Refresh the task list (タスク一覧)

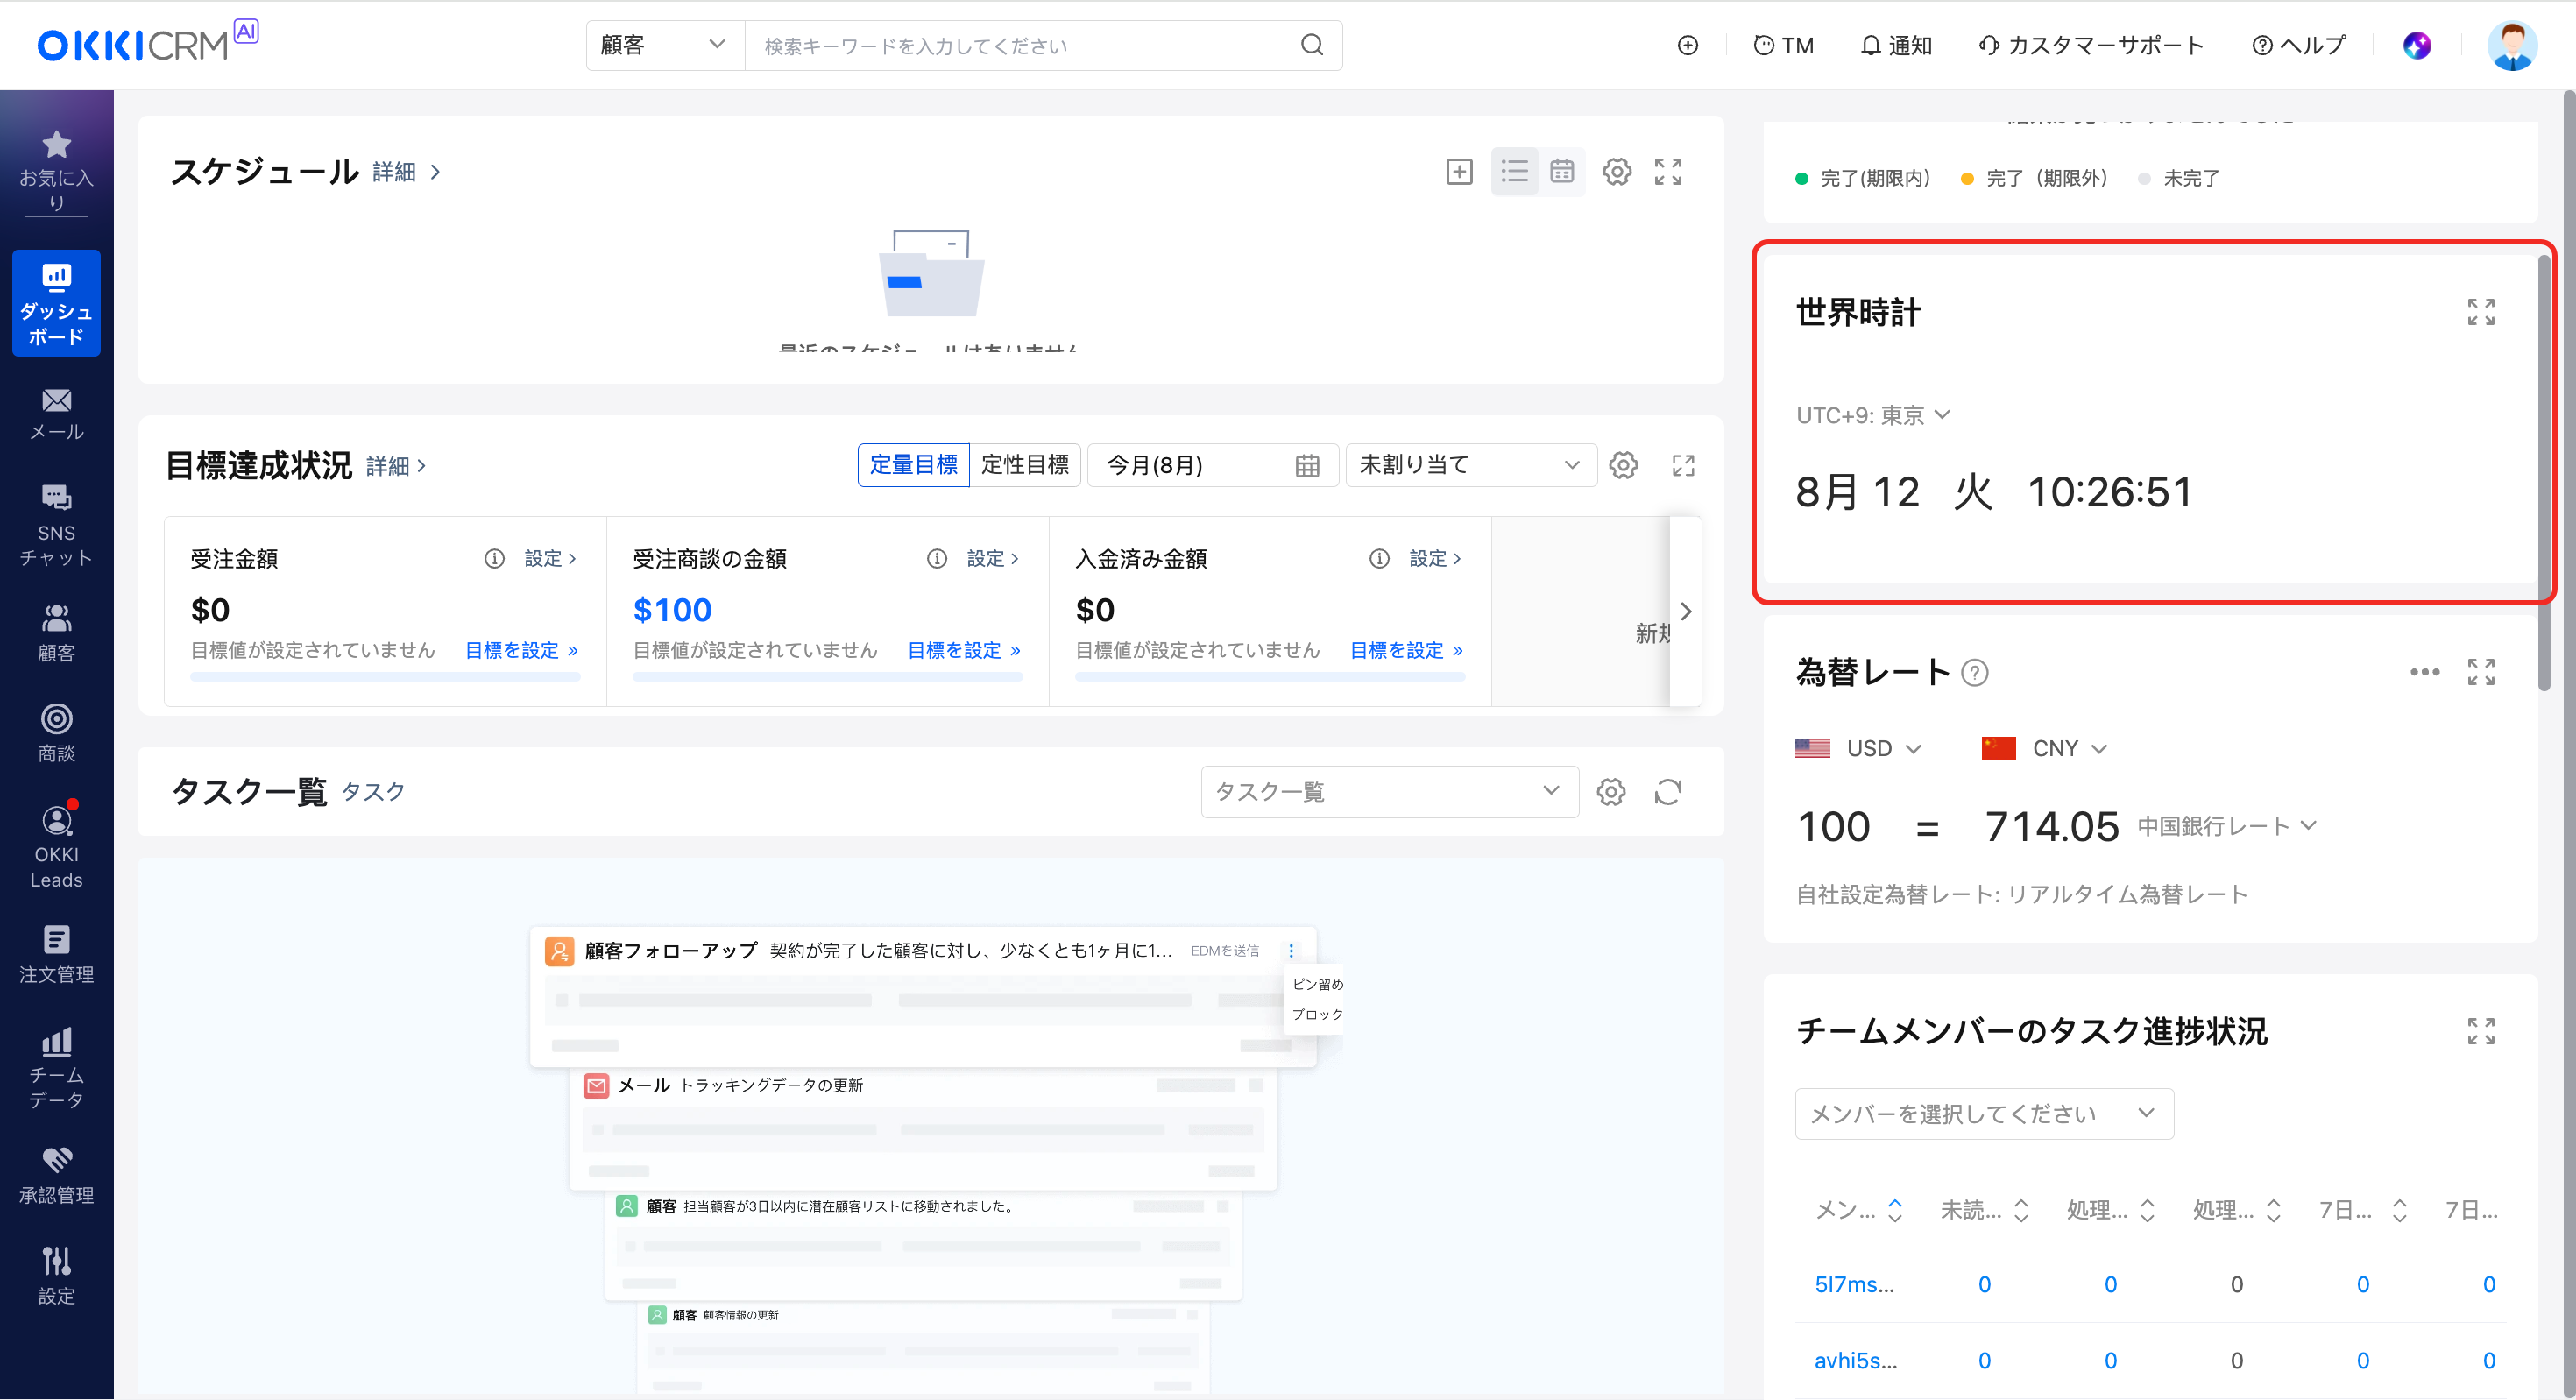point(1667,792)
